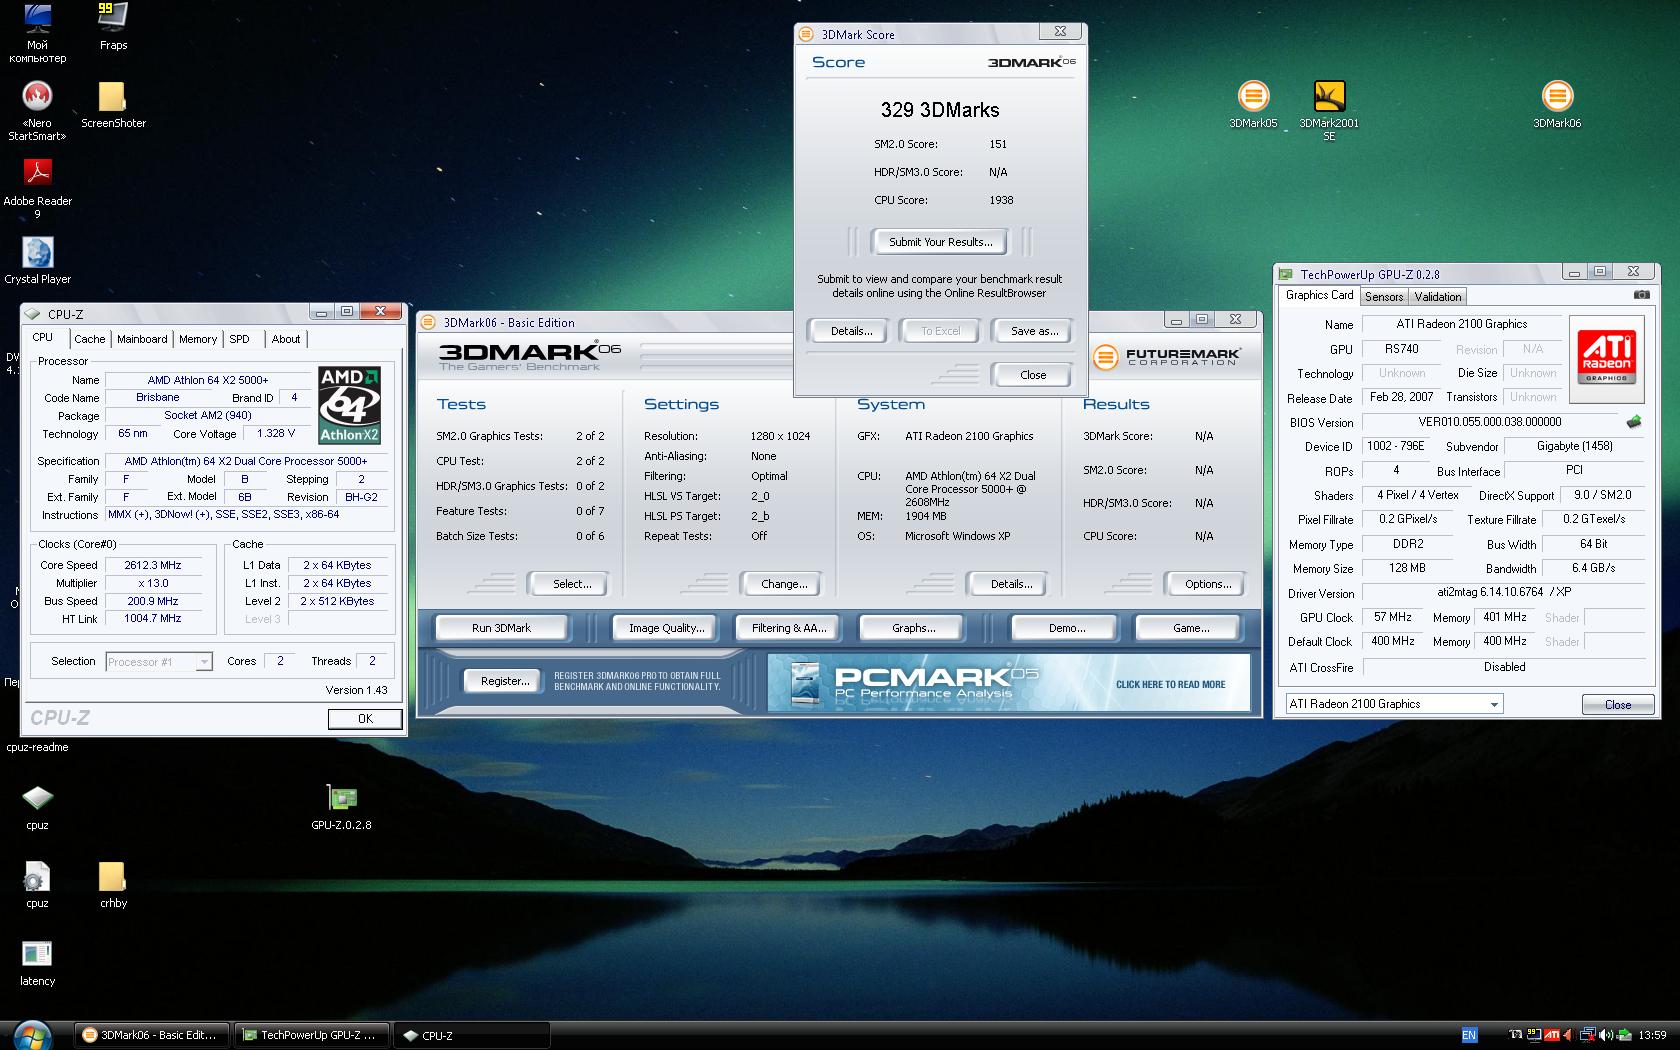Screen dimensions: 1680x1050
Task: Switch to CPU-Z taskbar button
Action: (x=471, y=1035)
